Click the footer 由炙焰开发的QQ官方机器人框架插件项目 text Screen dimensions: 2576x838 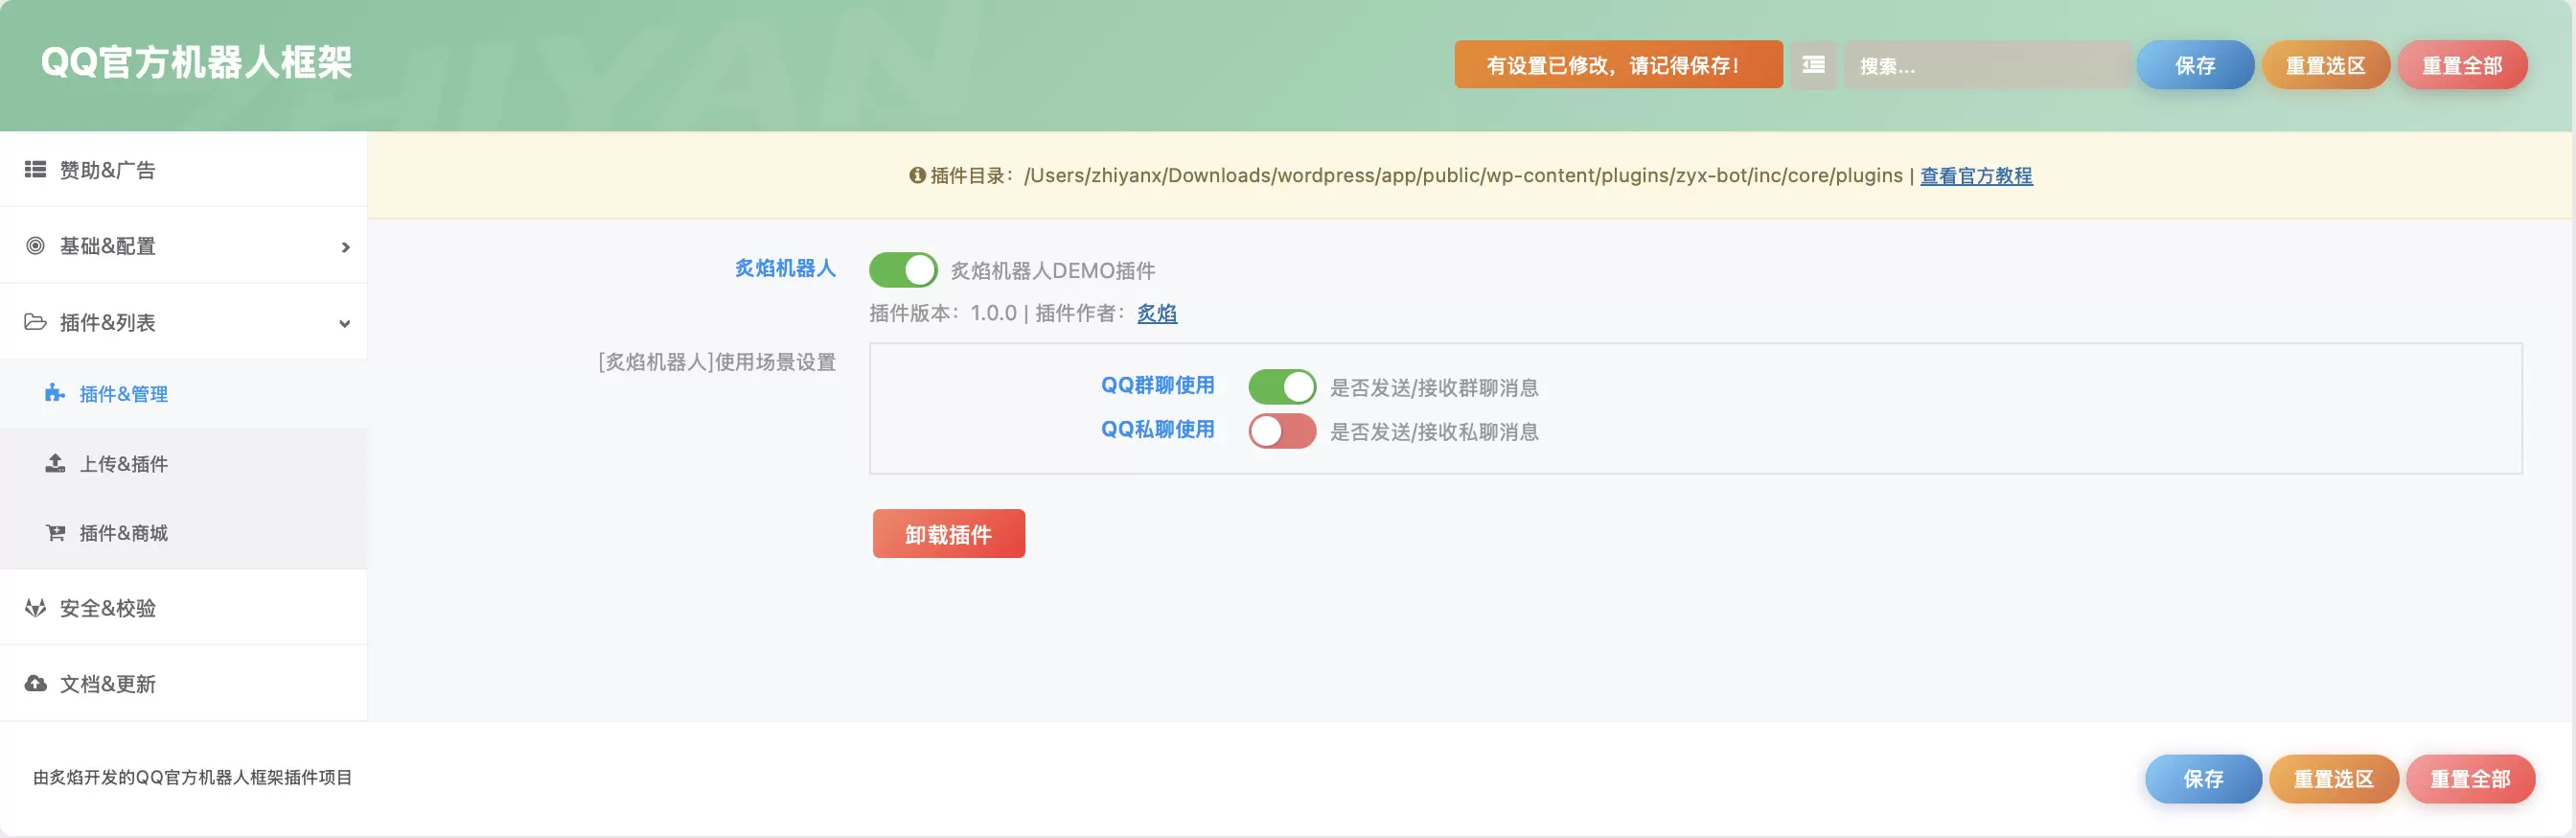click(x=193, y=778)
